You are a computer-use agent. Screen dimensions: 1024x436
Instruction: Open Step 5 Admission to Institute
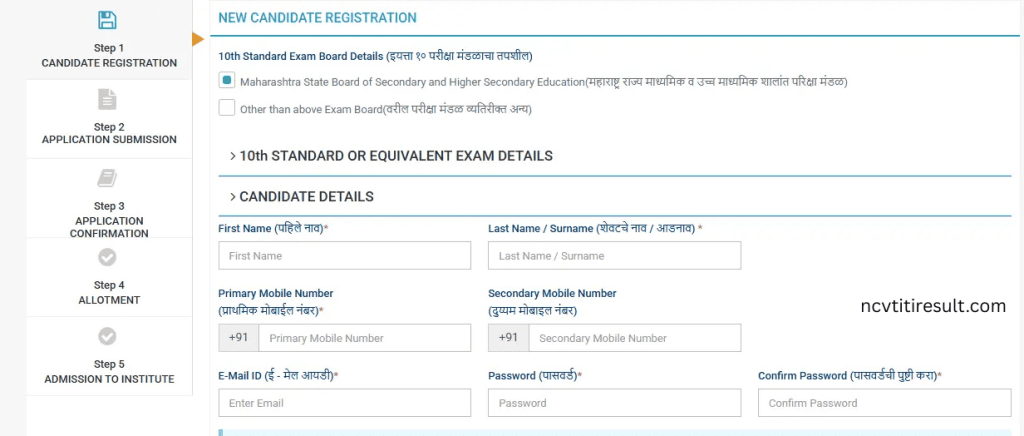108,371
